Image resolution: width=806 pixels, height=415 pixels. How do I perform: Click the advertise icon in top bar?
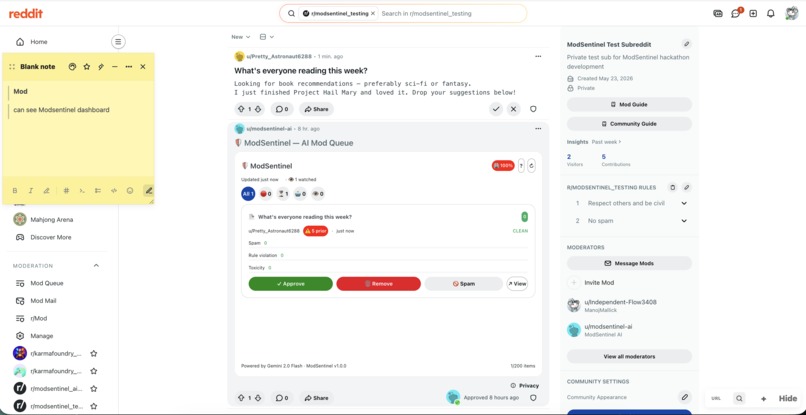(x=718, y=14)
